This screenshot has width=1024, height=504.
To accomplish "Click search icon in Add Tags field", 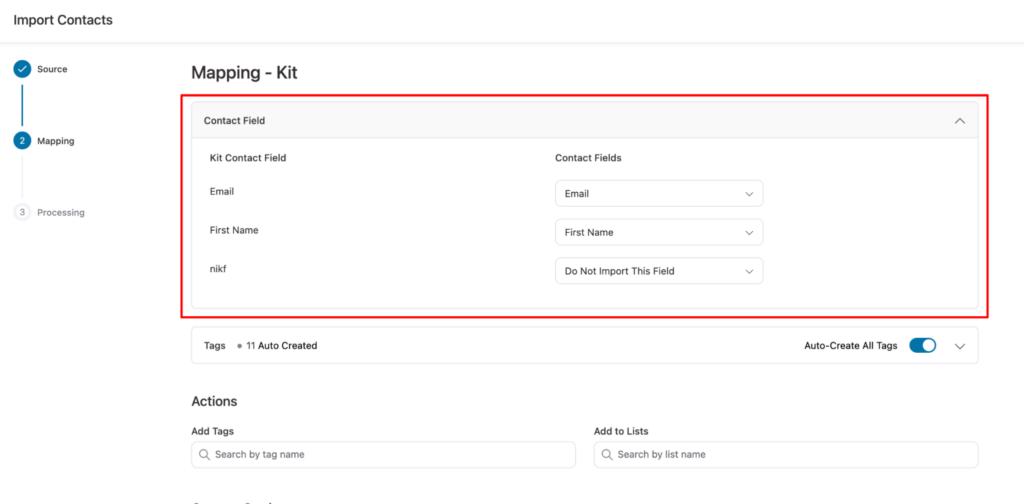I will point(204,454).
